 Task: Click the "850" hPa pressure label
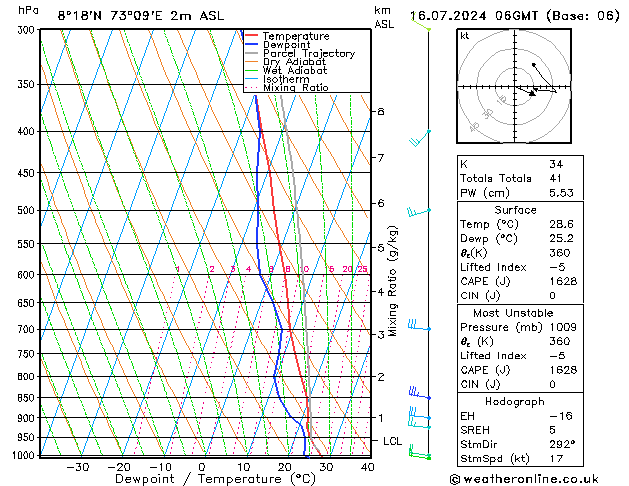pyautogui.click(x=26, y=398)
